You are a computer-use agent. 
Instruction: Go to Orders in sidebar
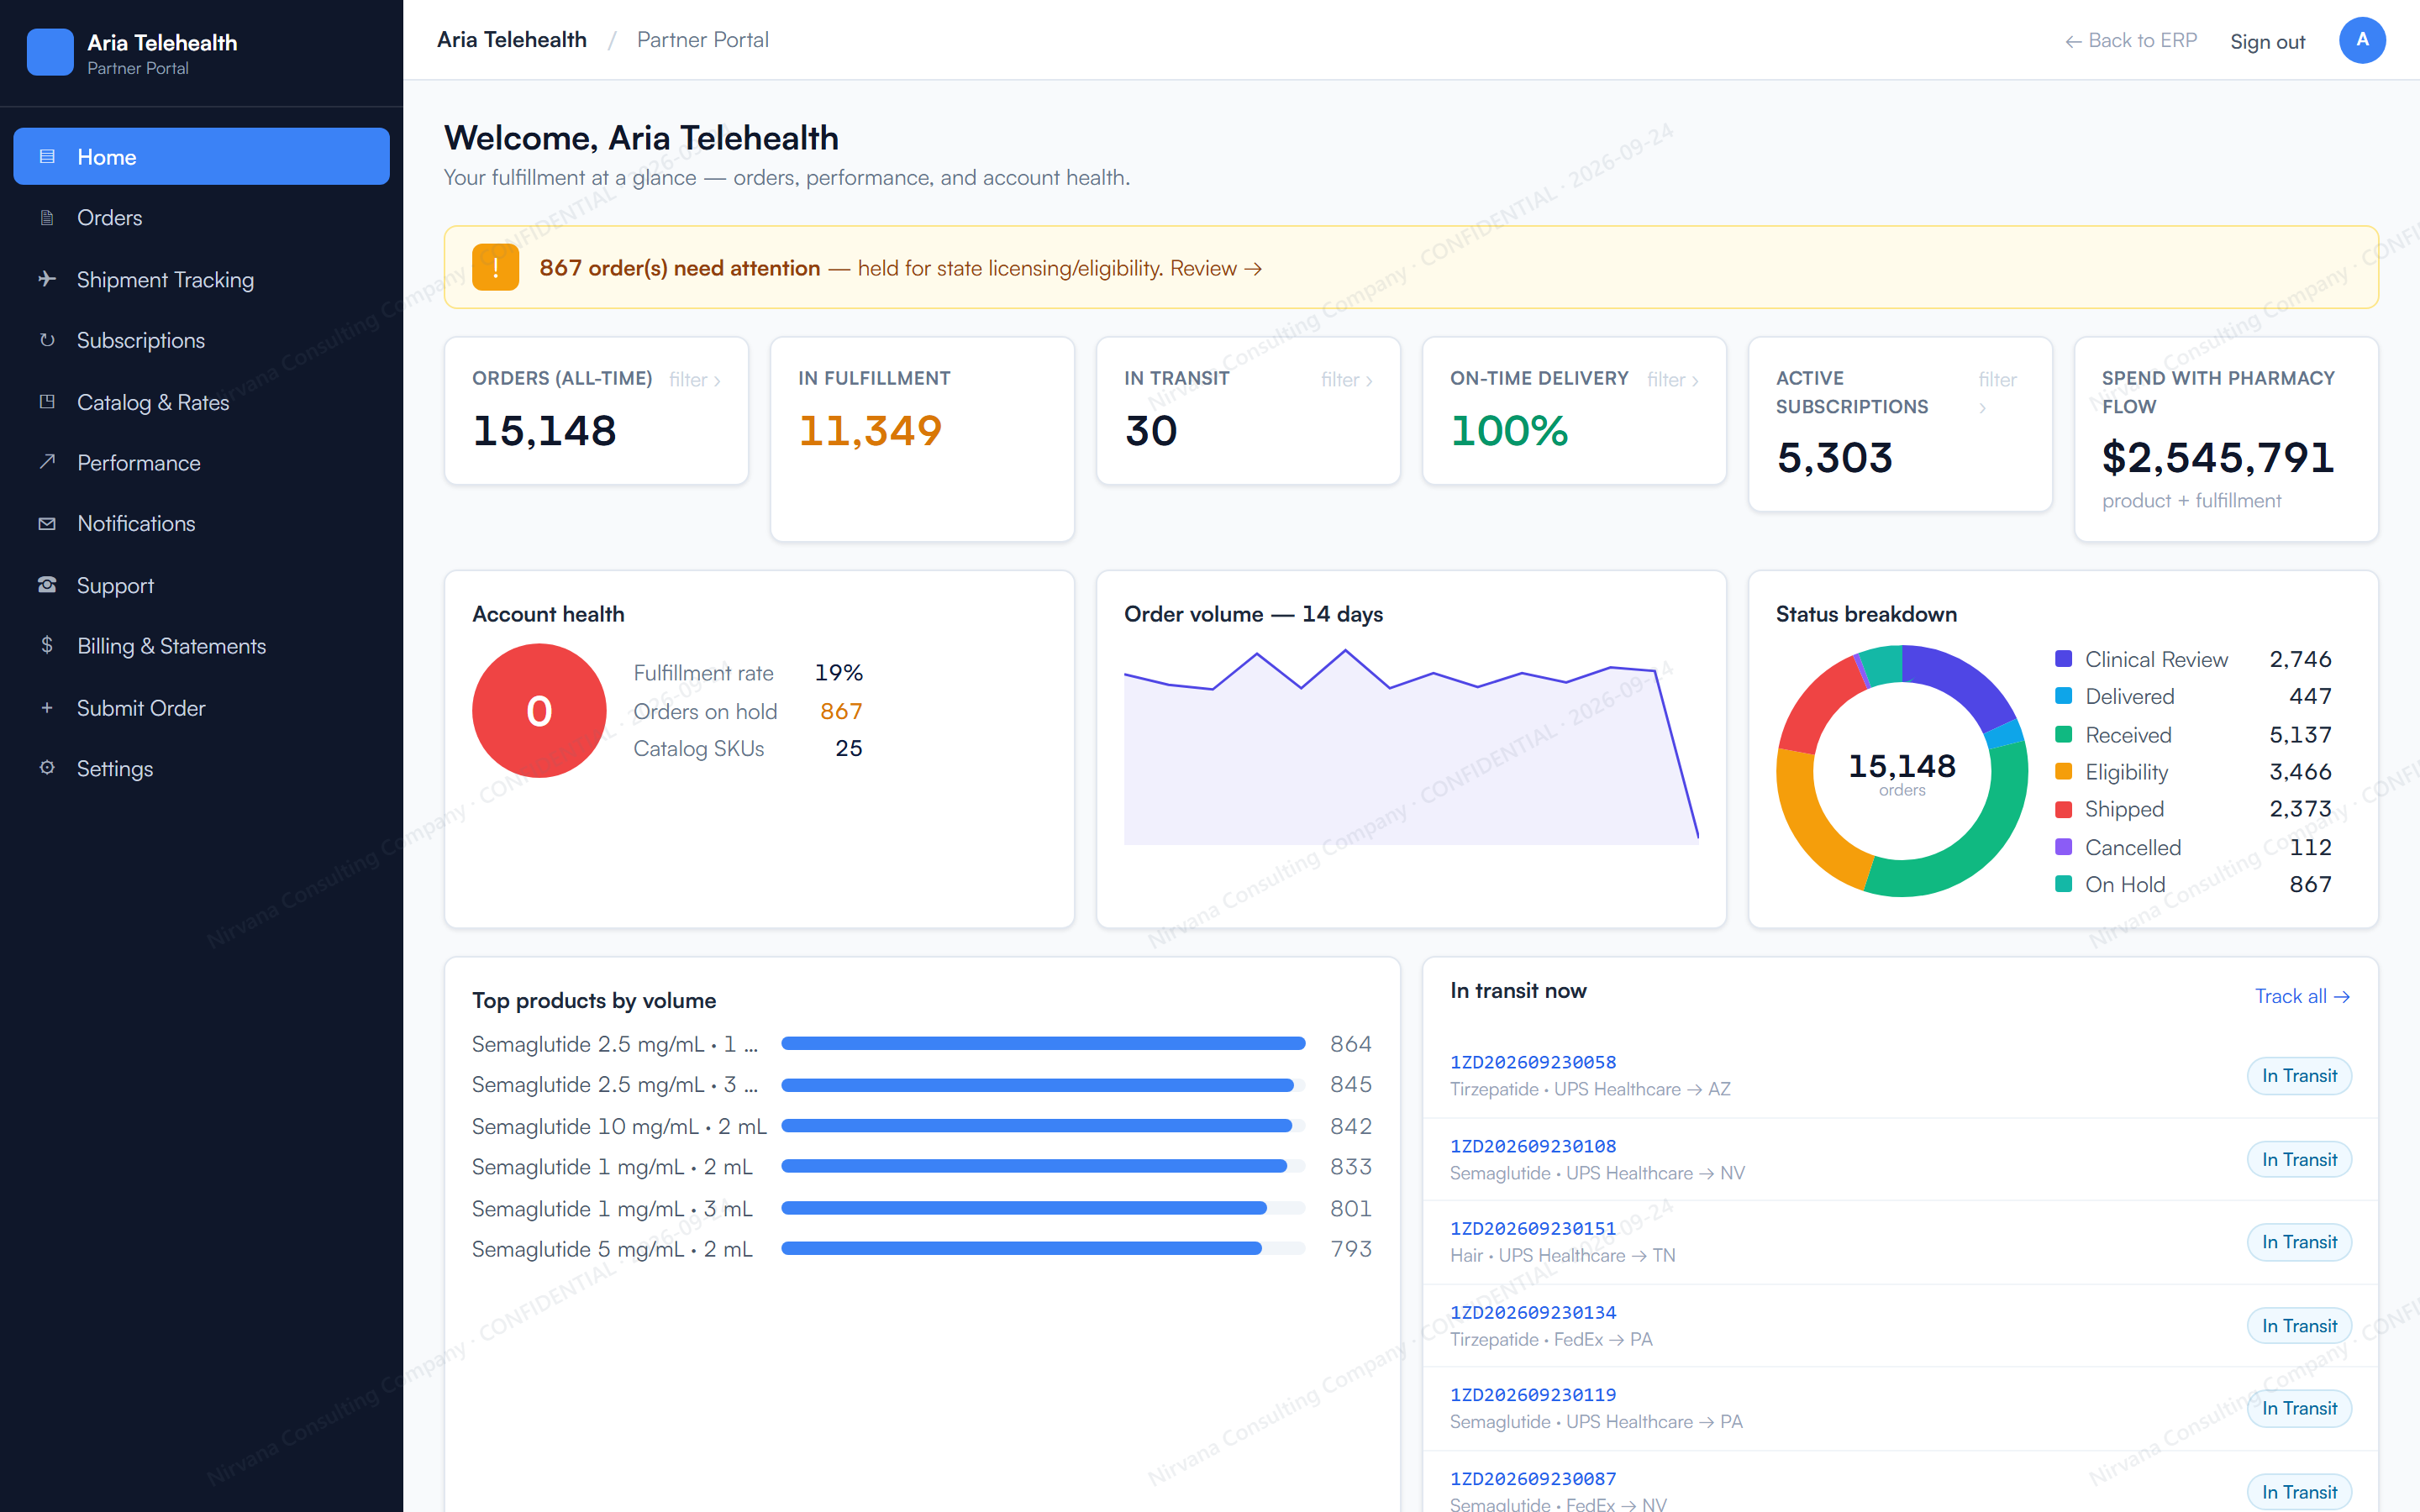[201, 218]
